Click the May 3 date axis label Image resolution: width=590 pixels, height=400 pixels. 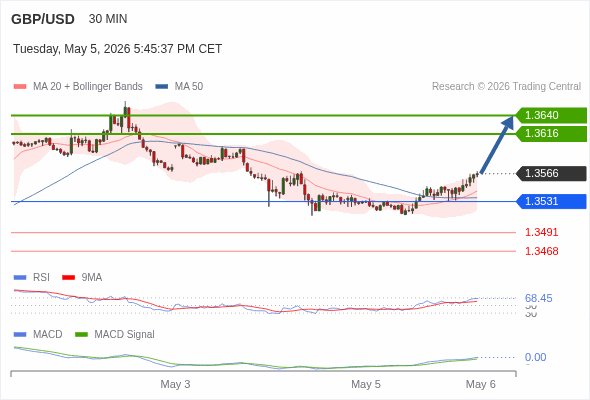tap(175, 384)
